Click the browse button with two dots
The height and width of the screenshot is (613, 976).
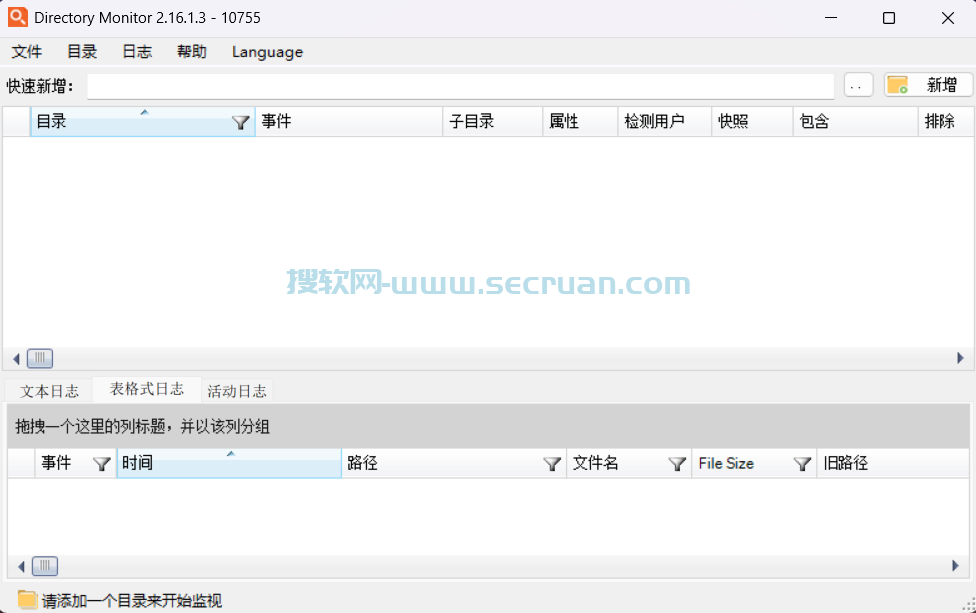pos(858,85)
